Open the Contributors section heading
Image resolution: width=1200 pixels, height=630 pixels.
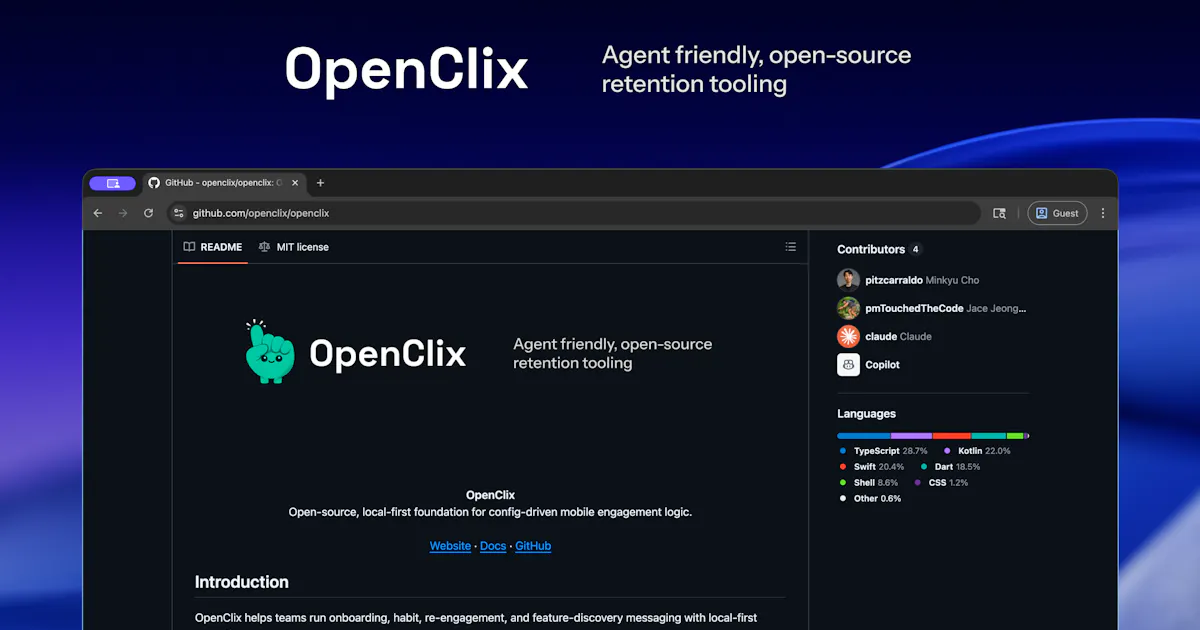click(x=871, y=249)
